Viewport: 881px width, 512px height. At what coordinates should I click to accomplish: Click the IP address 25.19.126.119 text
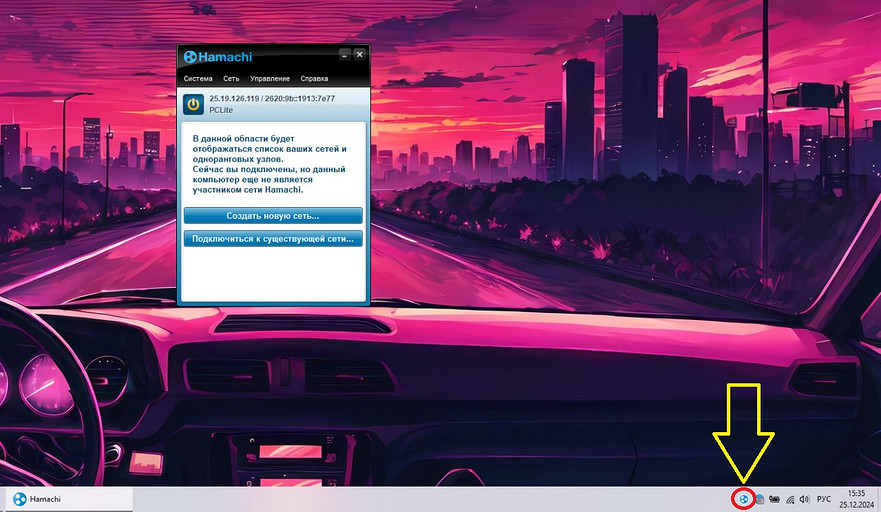point(231,99)
